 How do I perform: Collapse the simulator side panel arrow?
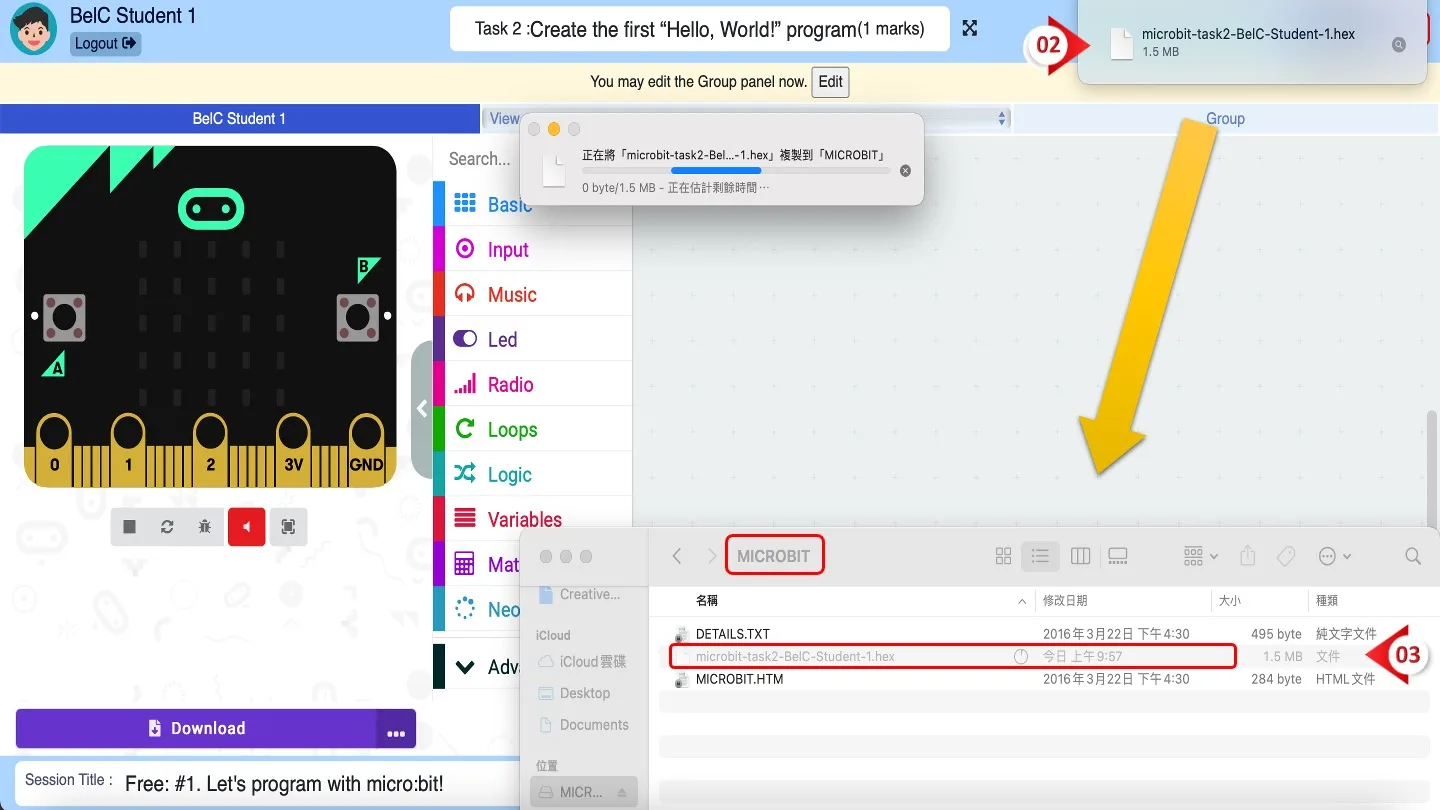422,409
